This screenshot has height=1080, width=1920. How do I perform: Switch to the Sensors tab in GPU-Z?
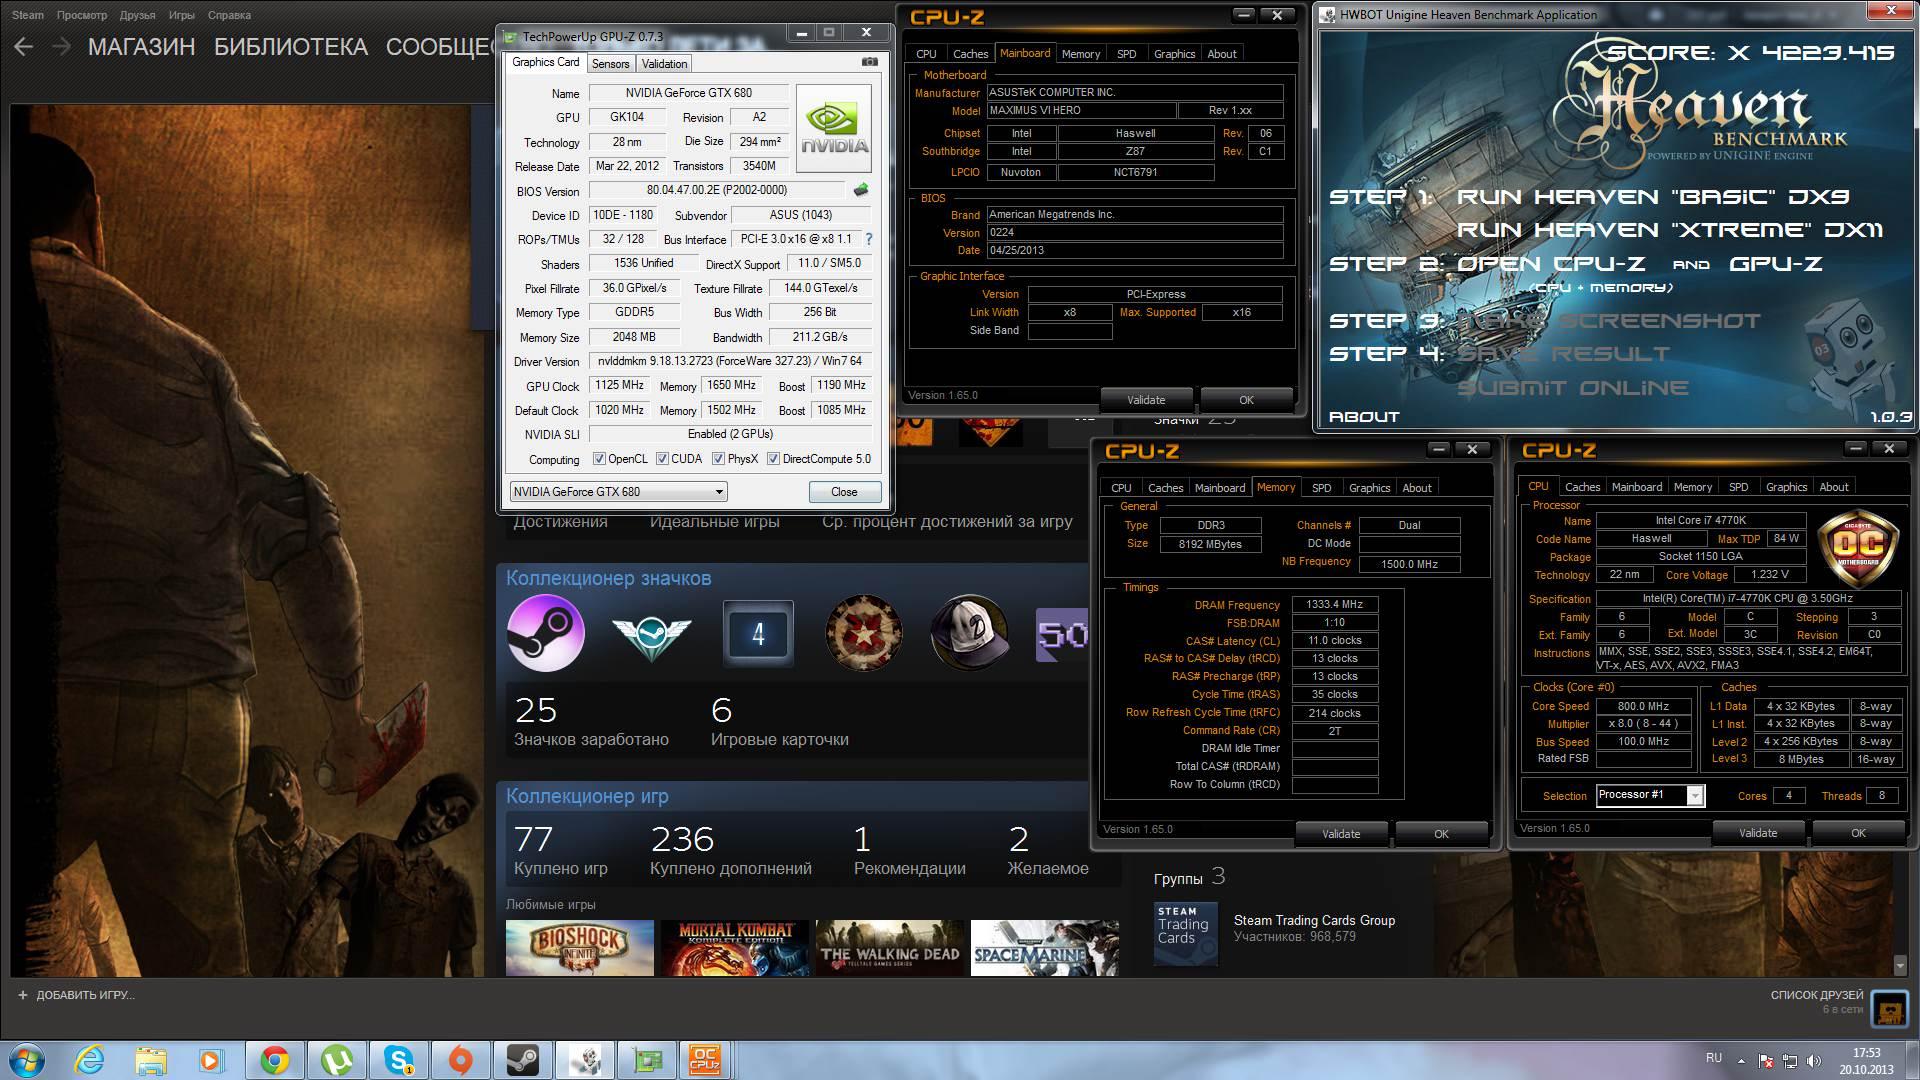click(x=610, y=63)
